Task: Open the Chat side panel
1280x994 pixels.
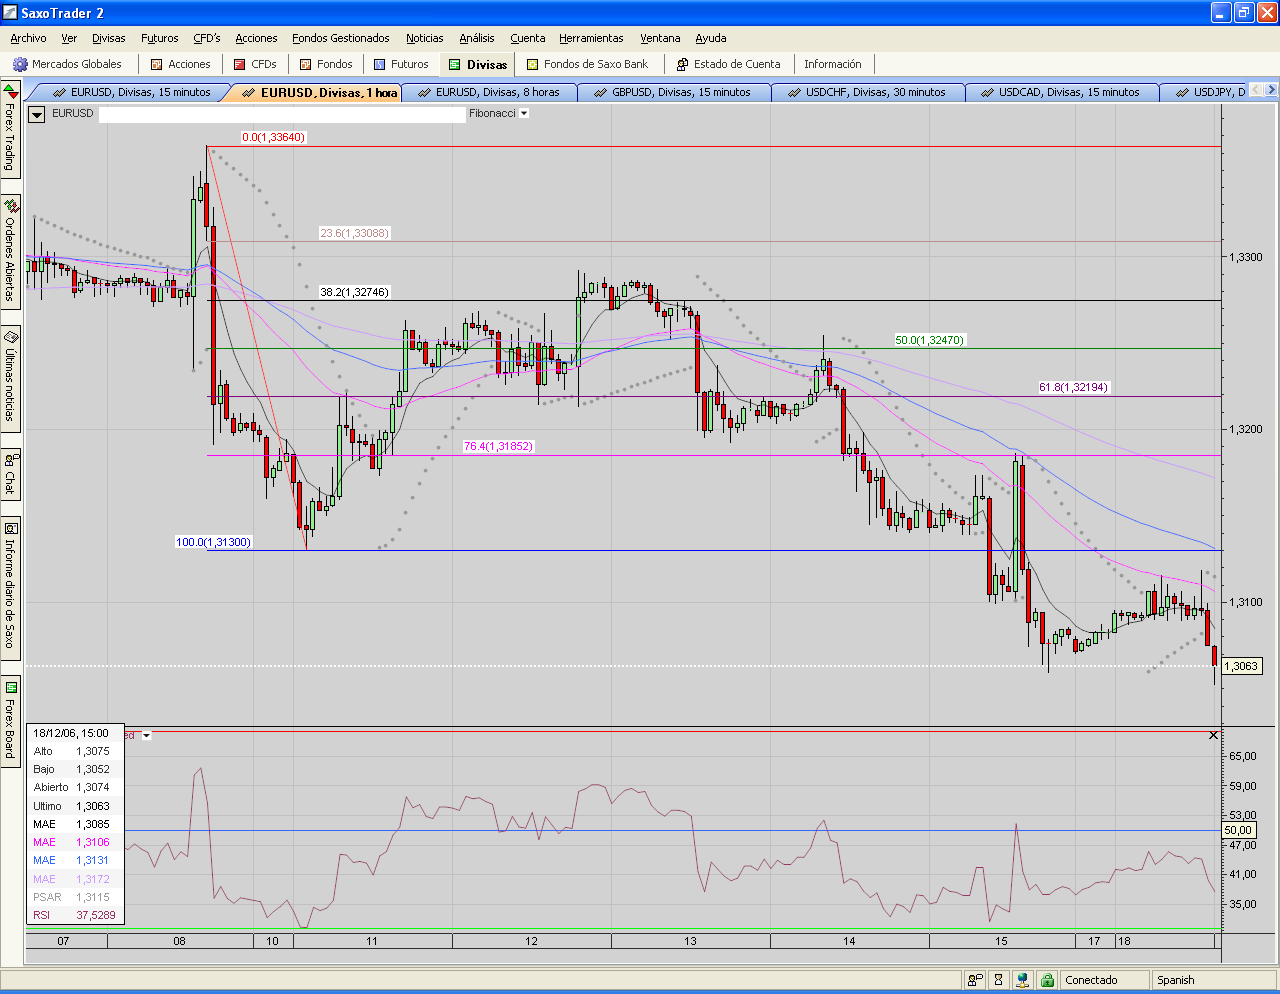Action: [10, 474]
